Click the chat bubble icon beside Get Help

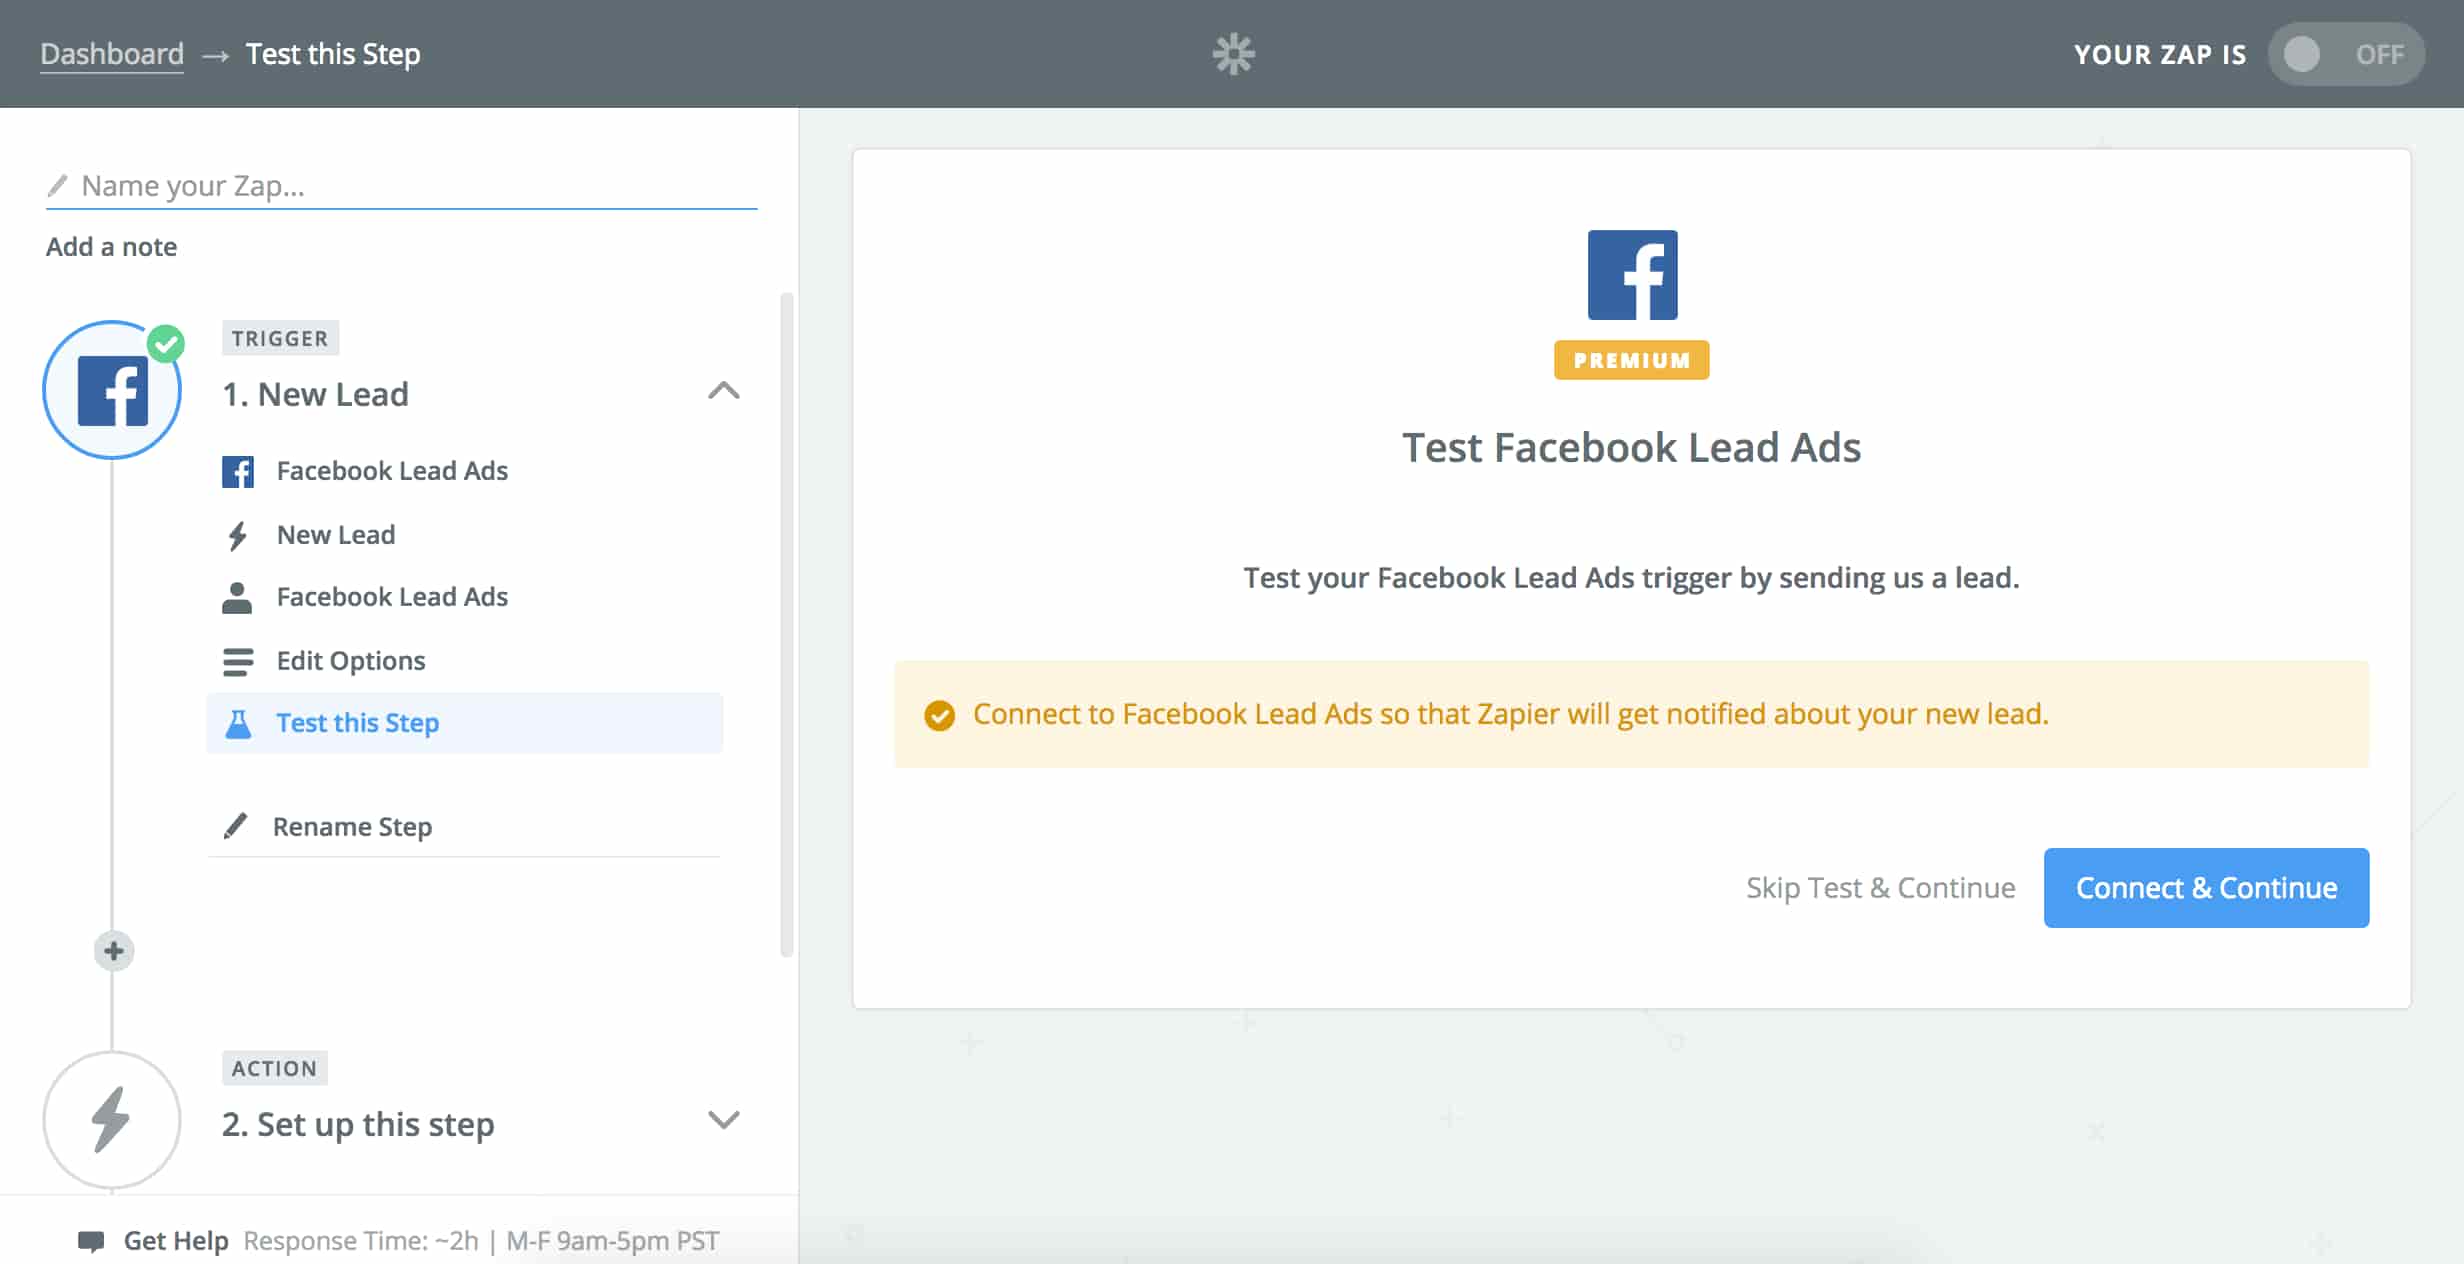point(91,1241)
